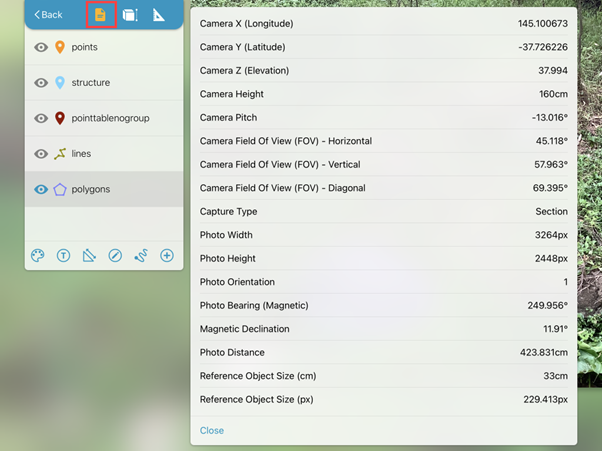Click the Camera Pitch value -13.016°
Screen dimensions: 602x451
coord(550,117)
